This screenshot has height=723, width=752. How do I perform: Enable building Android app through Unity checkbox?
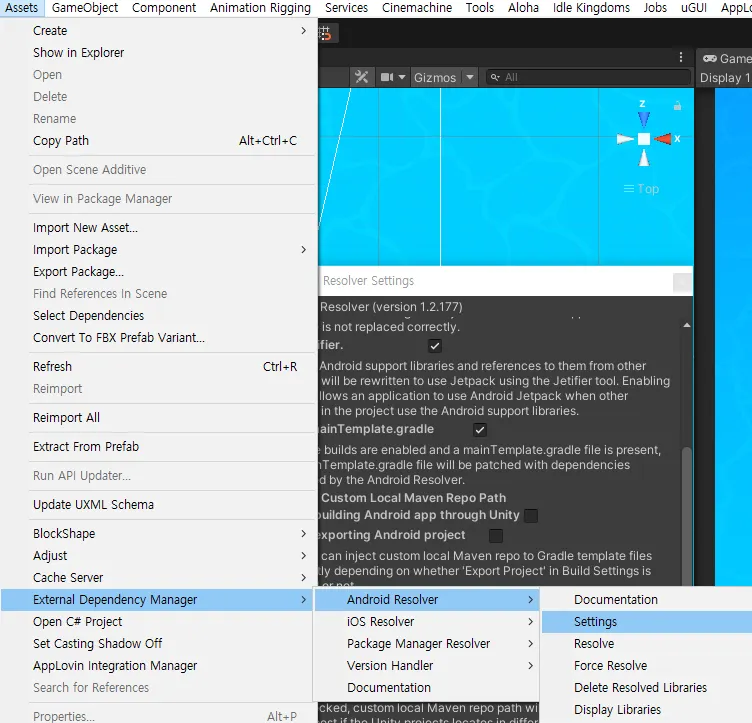click(531, 516)
